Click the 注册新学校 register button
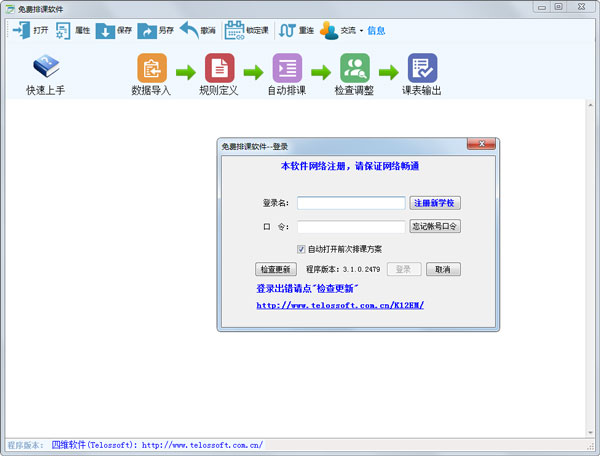Viewport: 600px width, 456px height. [x=435, y=203]
